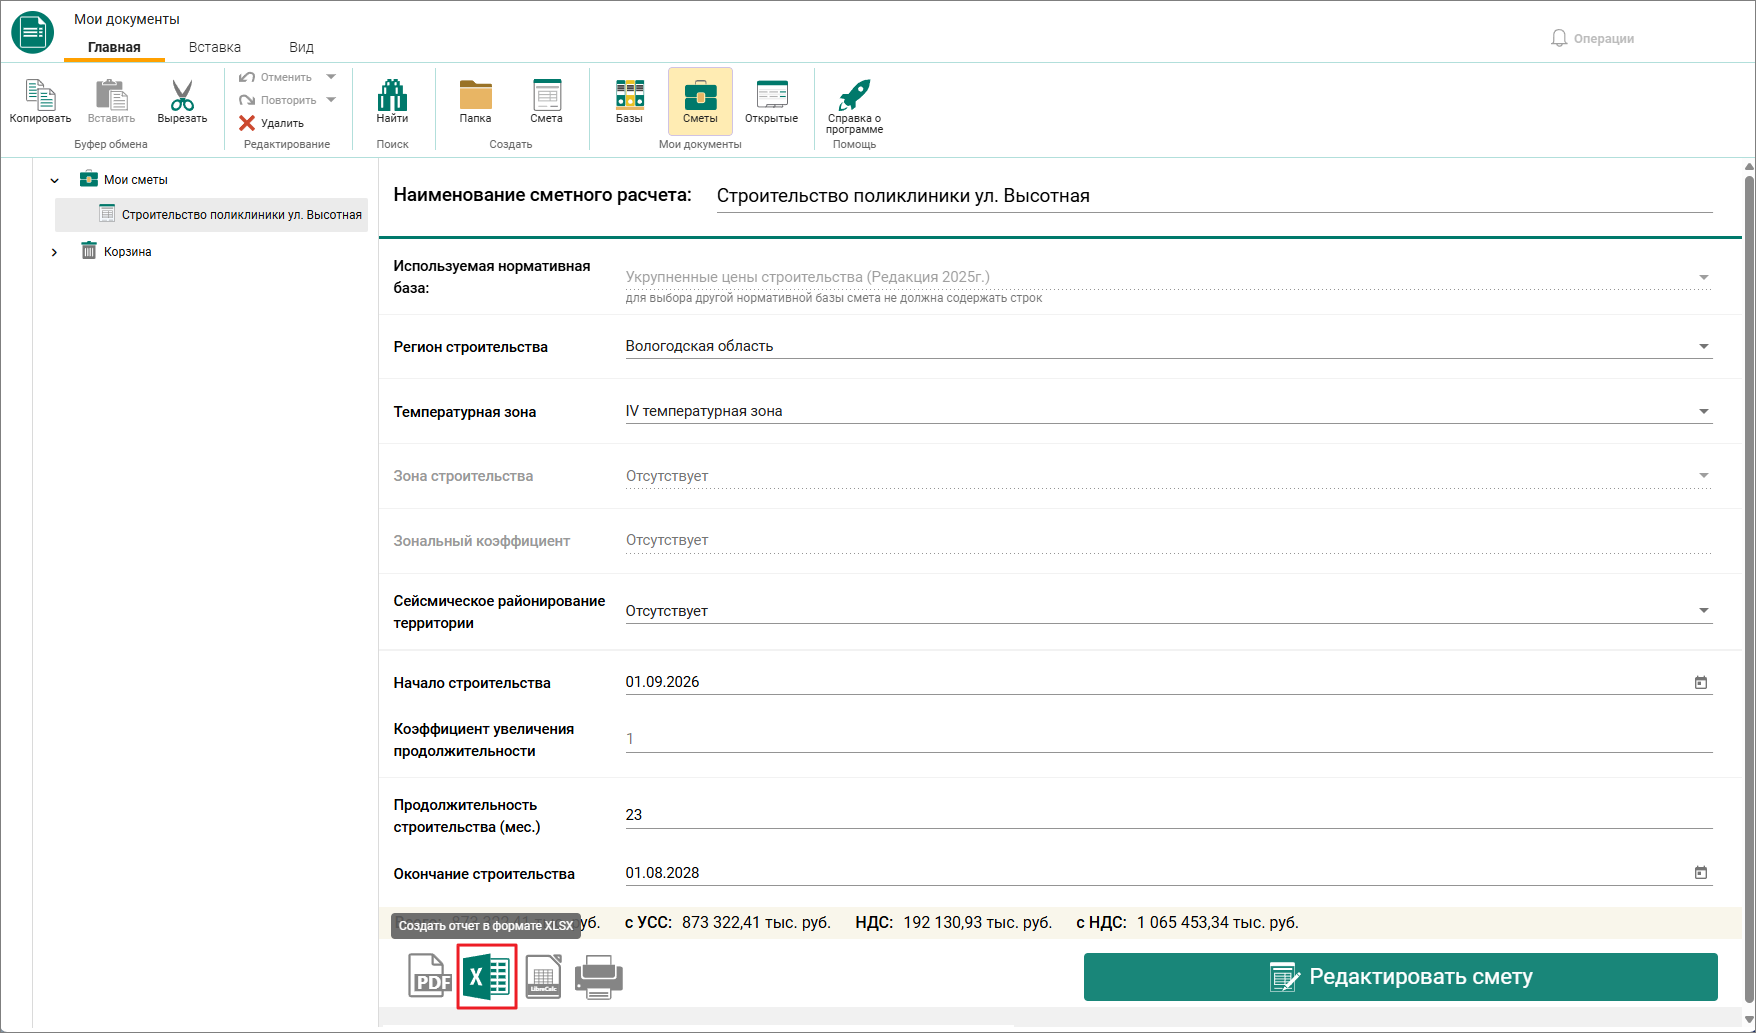The width and height of the screenshot is (1756, 1033).
Task: Click the 873 322,41 тыс. руб. total
Action: tap(756, 922)
